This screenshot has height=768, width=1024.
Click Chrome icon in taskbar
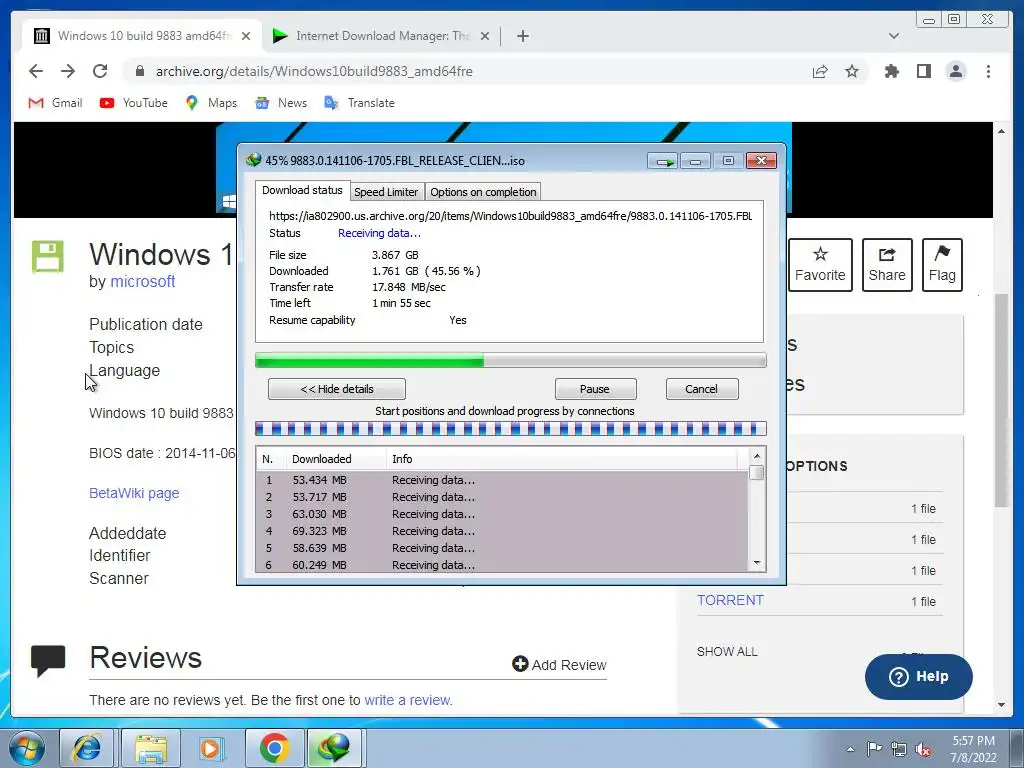274,748
